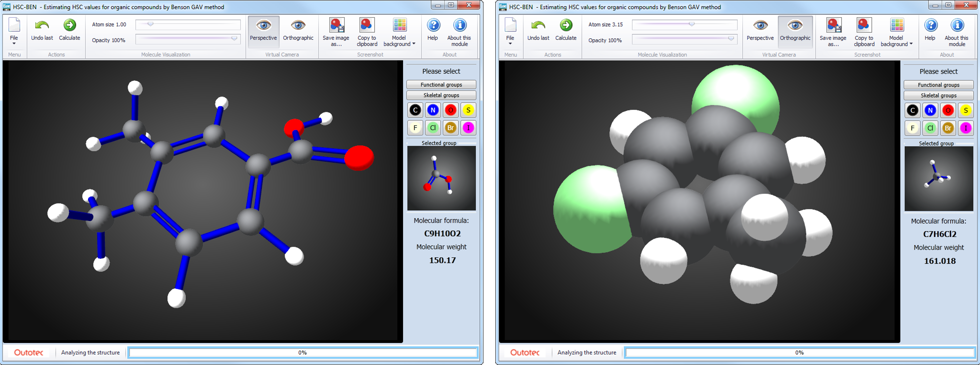Viewport: 980px width, 365px height.
Task: Click Undo last in left window
Action: coord(42,30)
